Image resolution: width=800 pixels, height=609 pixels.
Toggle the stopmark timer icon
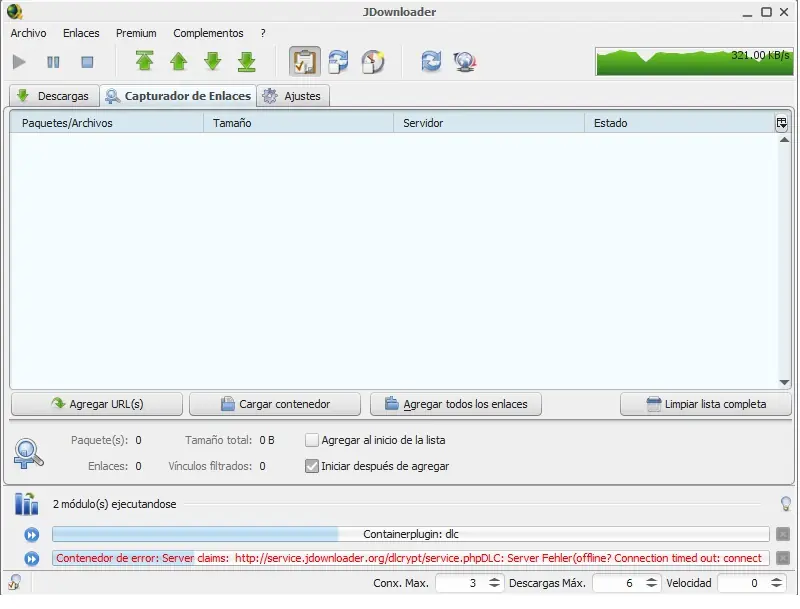point(373,62)
